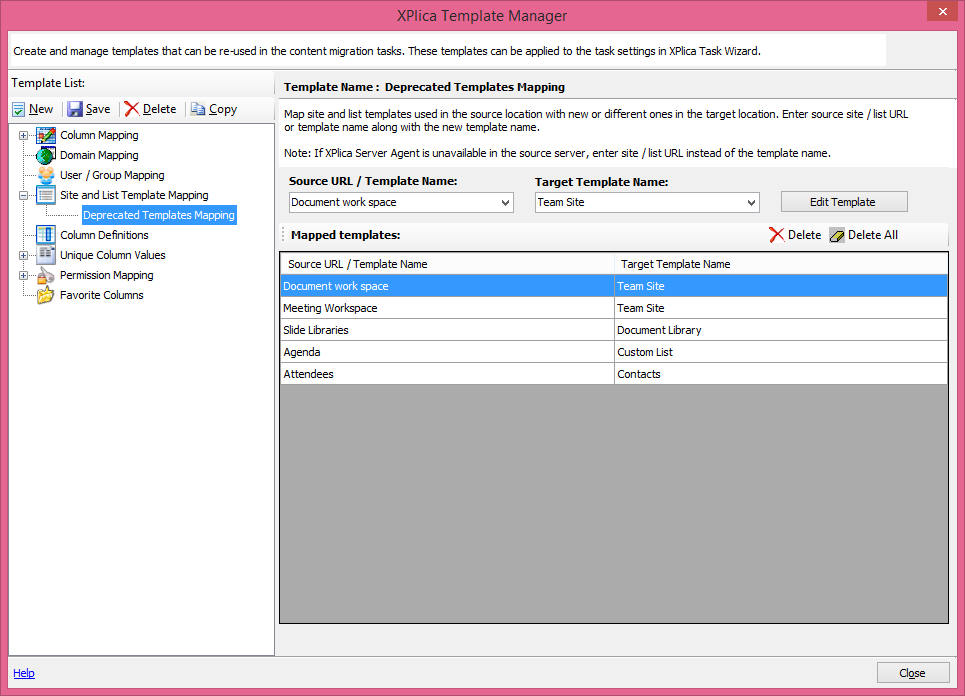Click the Contacts target cell
The height and width of the screenshot is (696, 965).
pos(781,374)
